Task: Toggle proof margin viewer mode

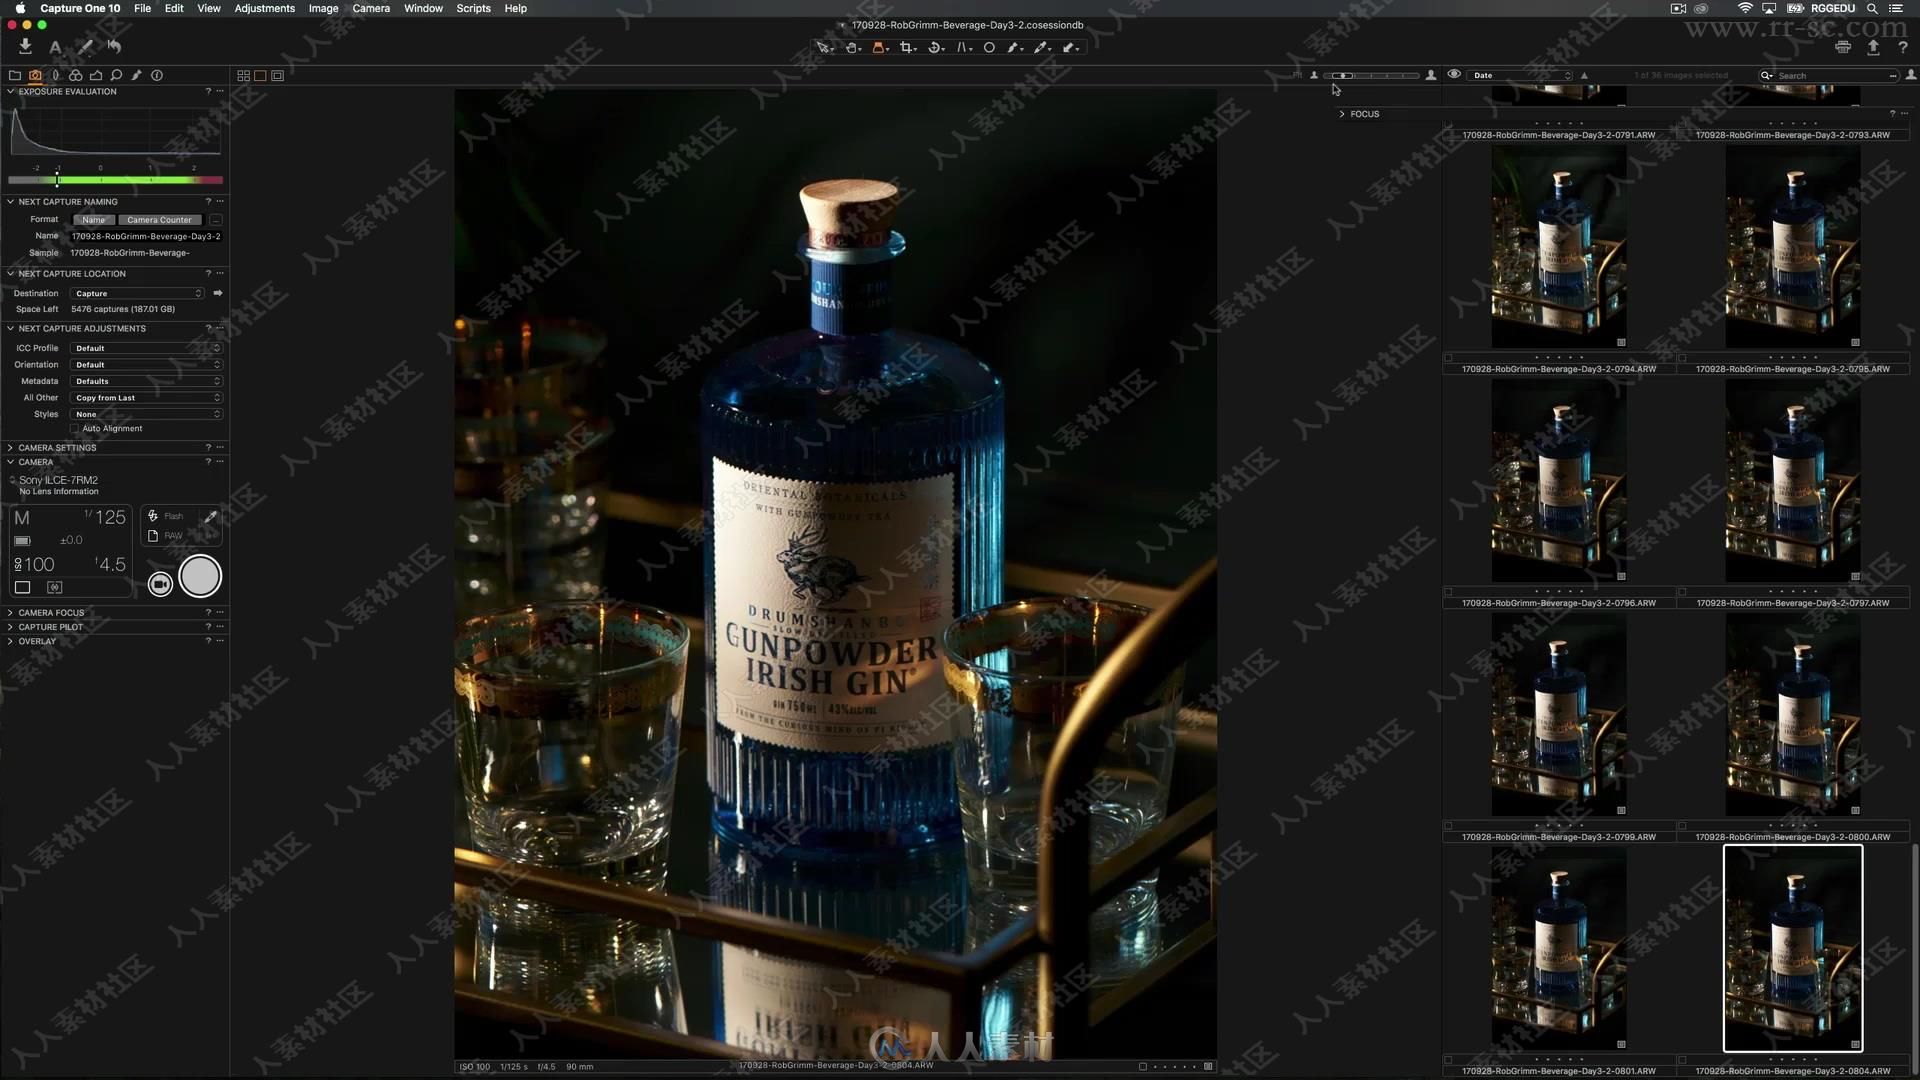Action: [277, 75]
